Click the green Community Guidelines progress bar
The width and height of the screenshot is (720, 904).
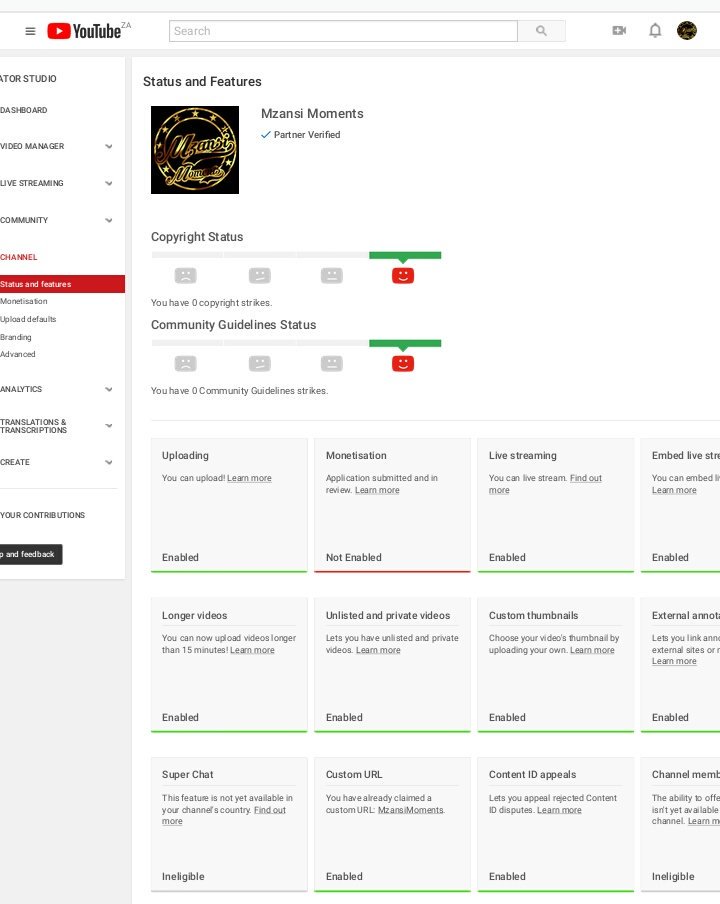[405, 344]
